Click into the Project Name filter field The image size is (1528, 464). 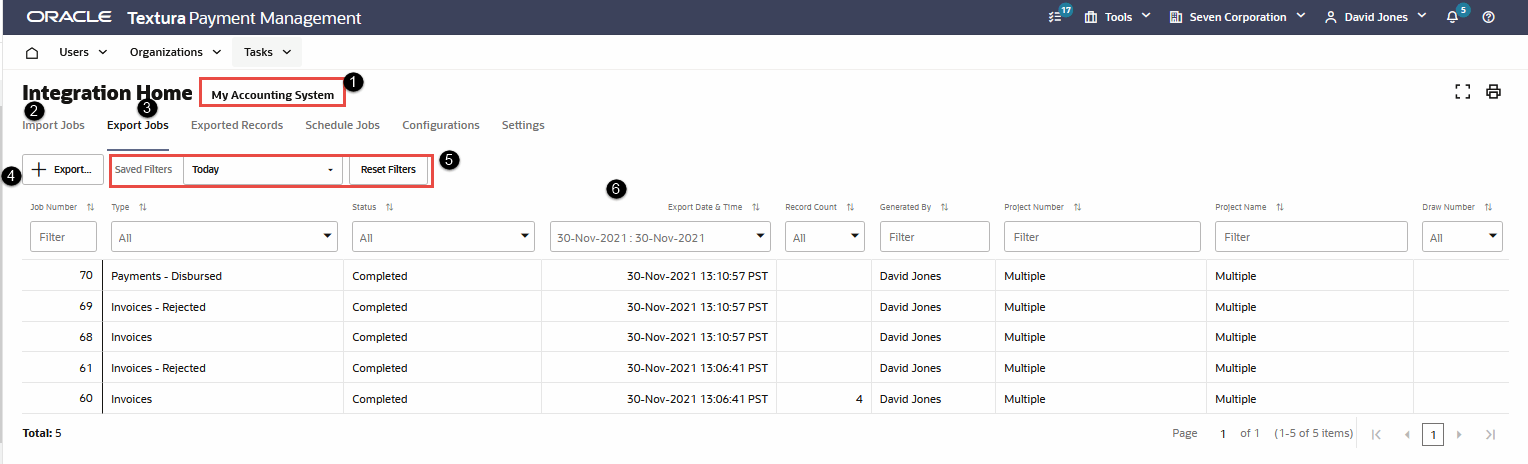tap(1311, 237)
